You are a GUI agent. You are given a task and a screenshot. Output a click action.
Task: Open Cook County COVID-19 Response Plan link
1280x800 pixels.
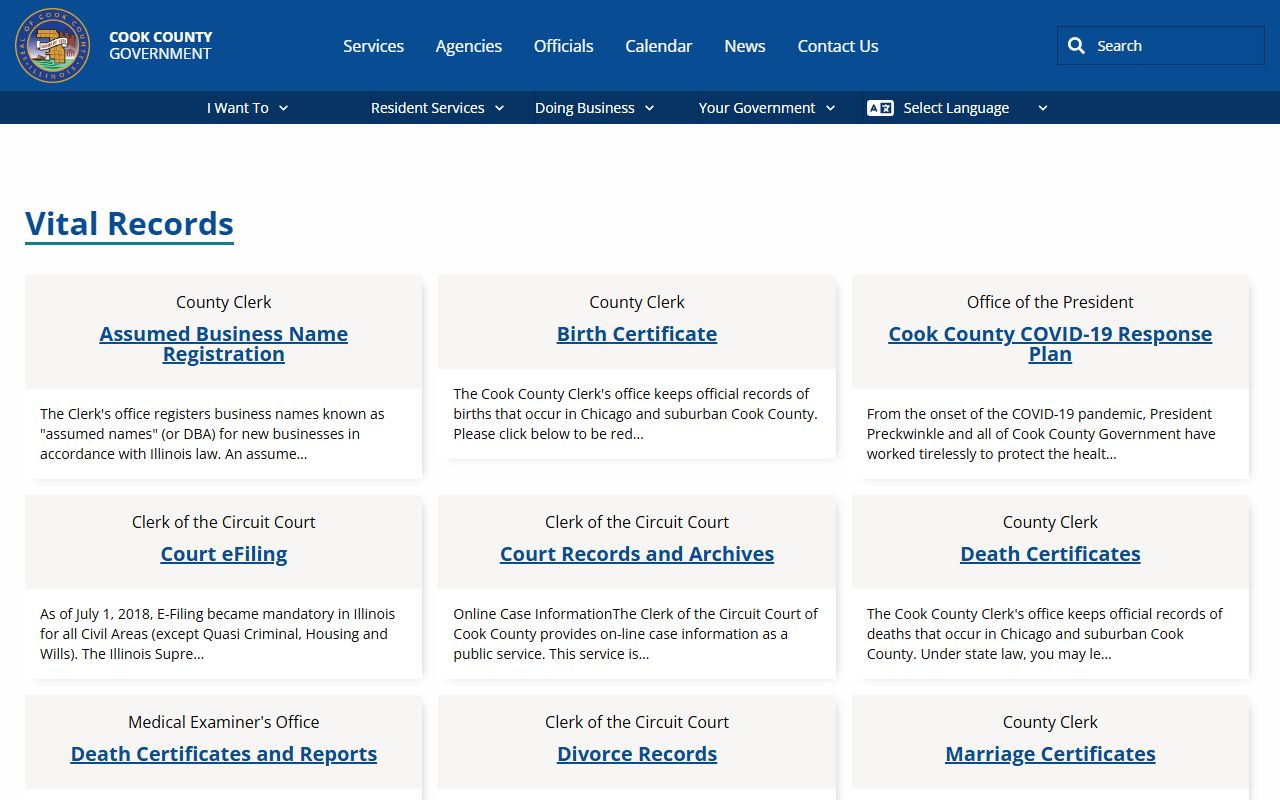tap(1050, 344)
